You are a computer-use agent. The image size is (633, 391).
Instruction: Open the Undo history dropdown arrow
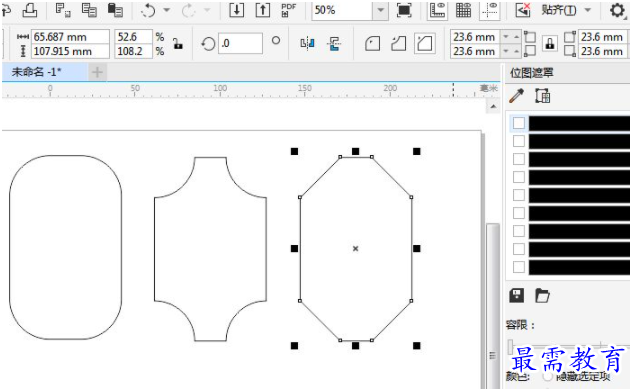pyautogui.click(x=166, y=10)
